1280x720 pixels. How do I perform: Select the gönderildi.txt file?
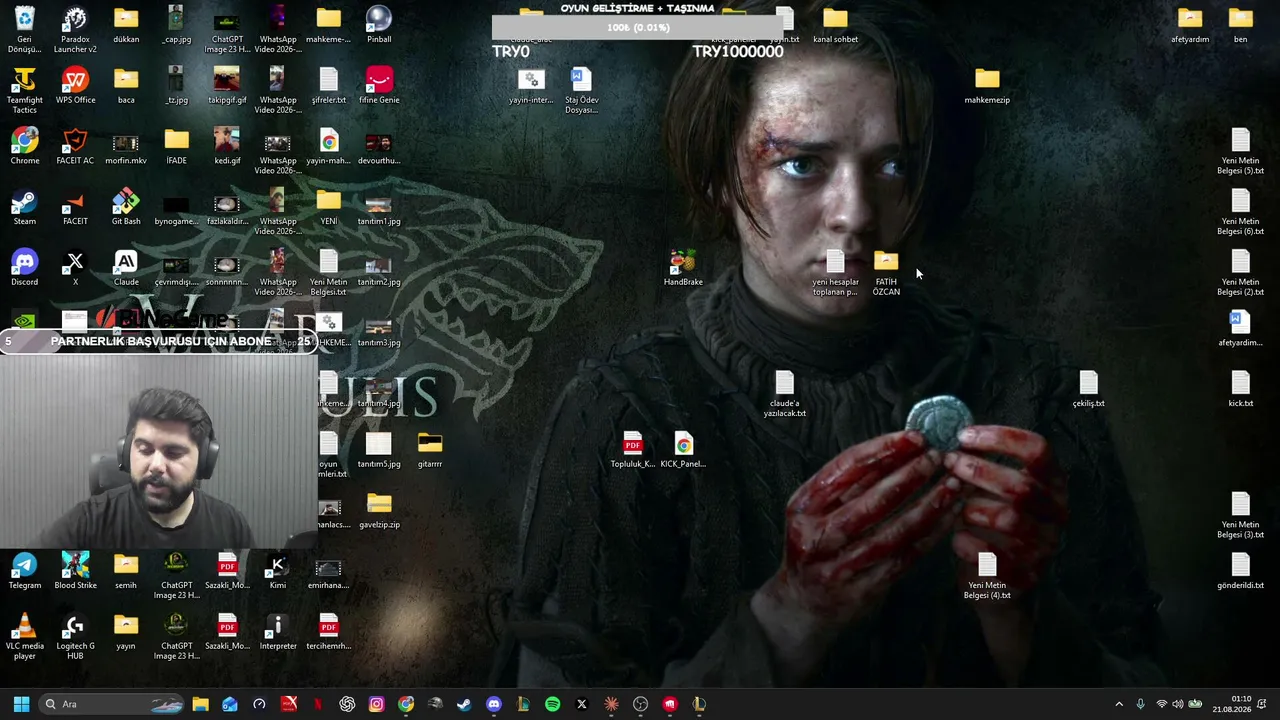[1241, 571]
